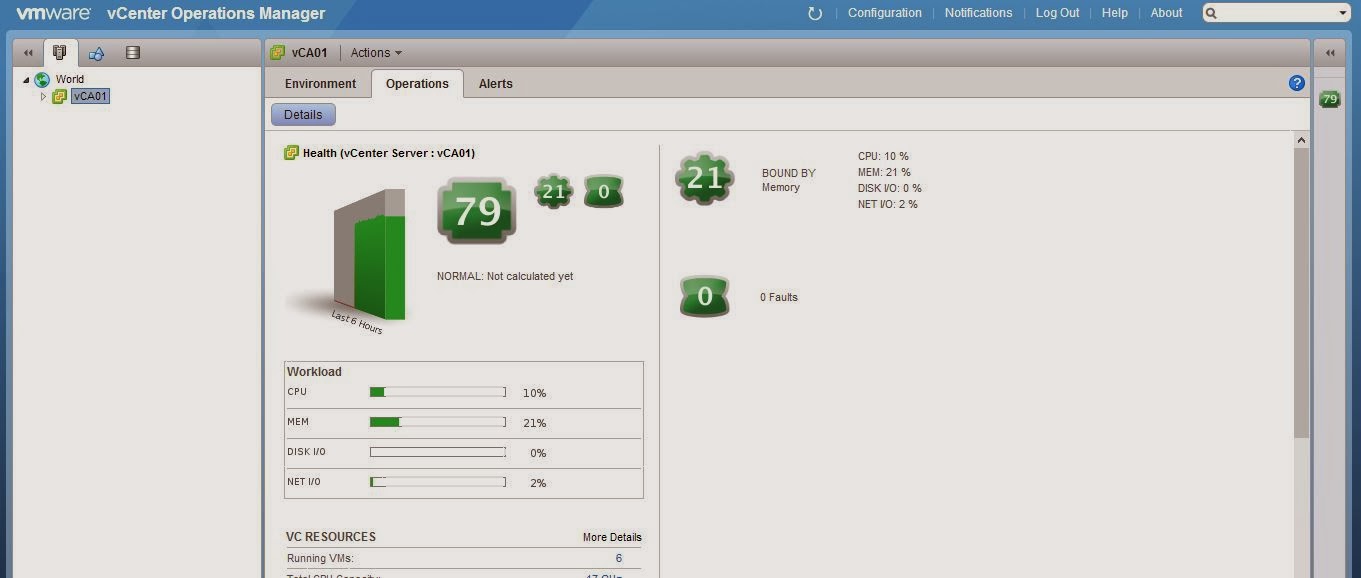Open the search box dropdown arrow
Screen dimensions: 1361x578
point(1343,14)
